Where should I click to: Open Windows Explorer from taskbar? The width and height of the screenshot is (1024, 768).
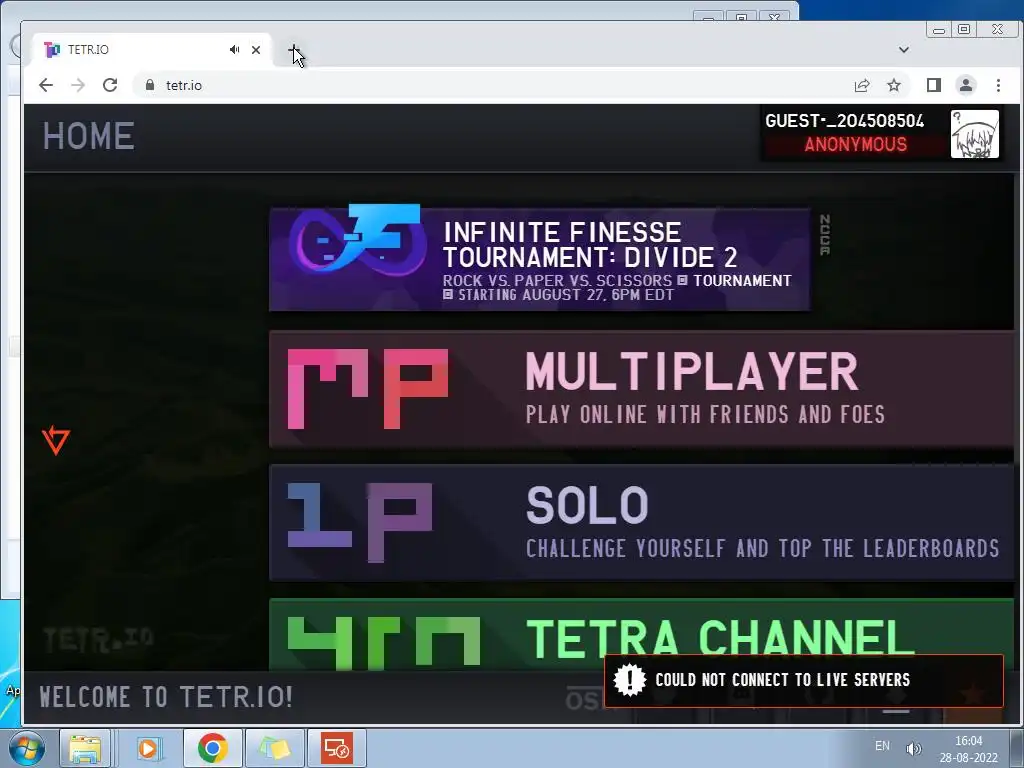point(86,748)
